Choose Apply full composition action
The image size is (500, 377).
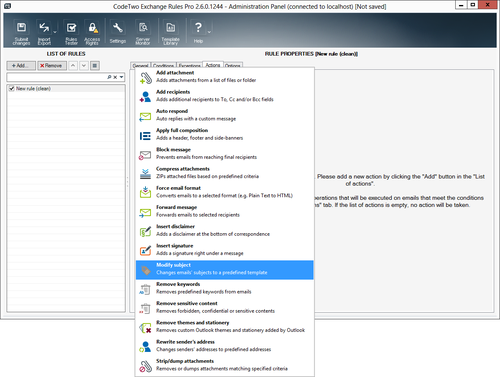[225, 134]
